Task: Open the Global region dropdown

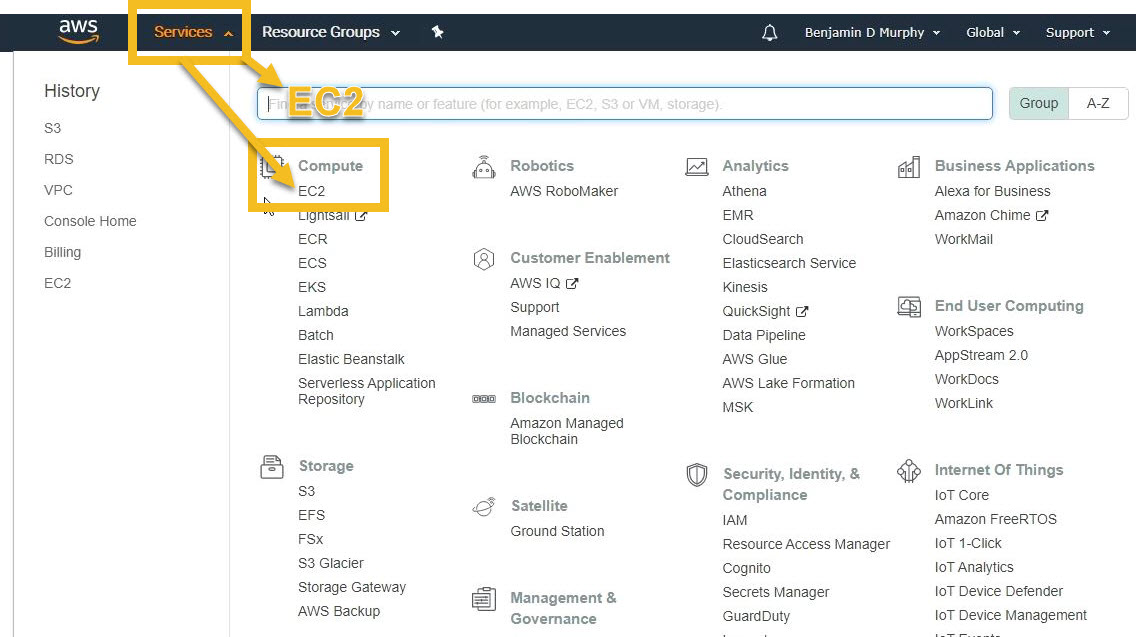Action: 993,33
